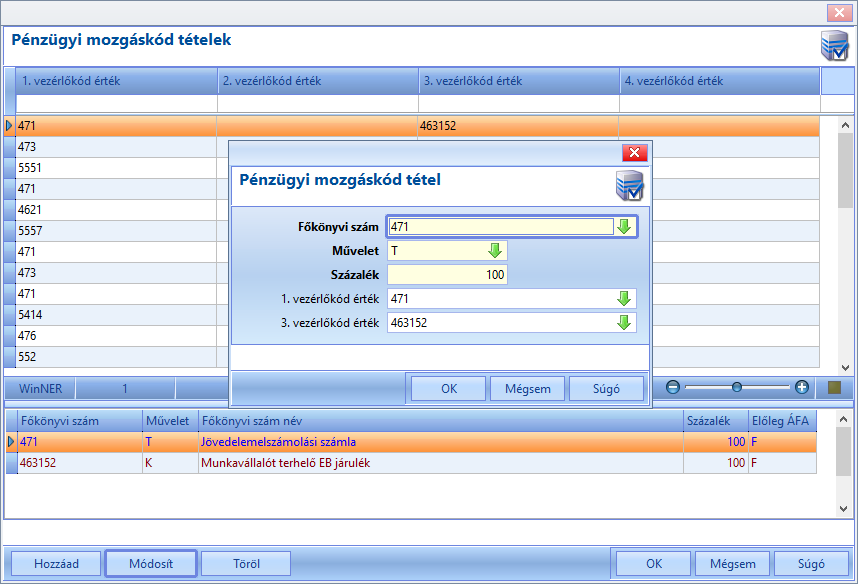The image size is (858, 584).
Task: Click the Főkönyvi szám input field
Action: [501, 227]
